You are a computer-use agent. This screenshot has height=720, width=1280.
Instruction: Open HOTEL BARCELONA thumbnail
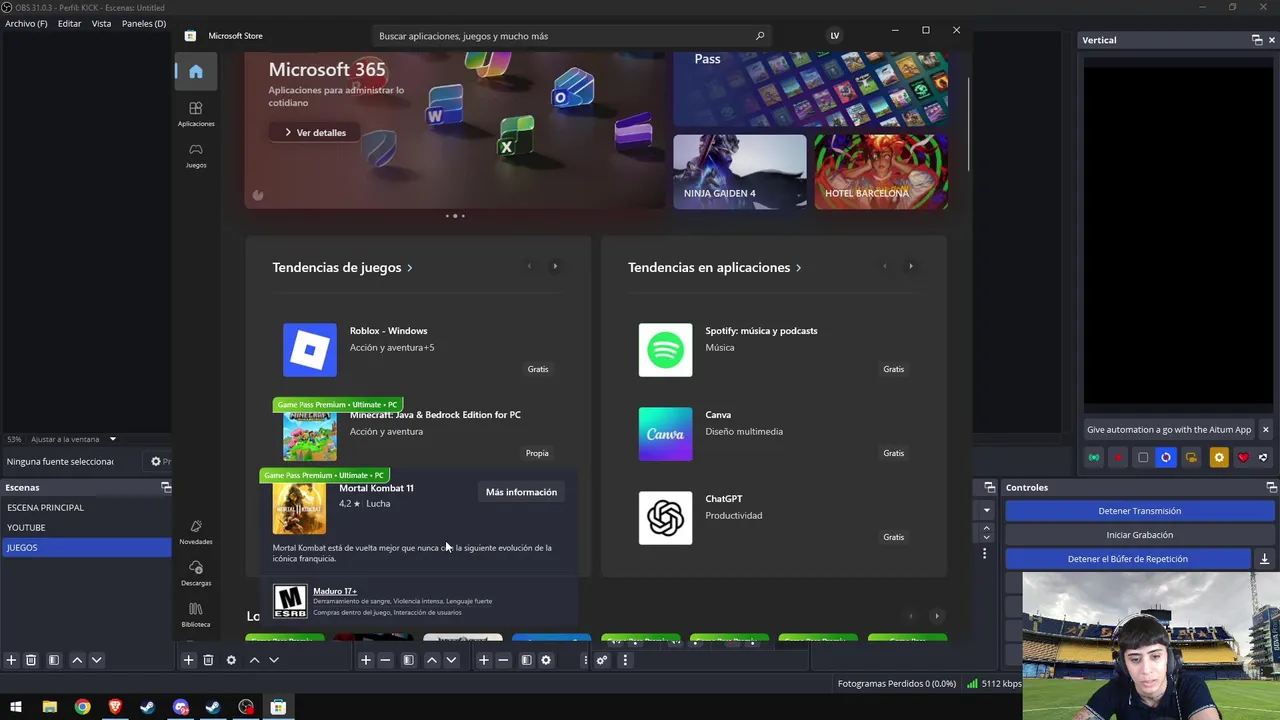pyautogui.click(x=881, y=172)
